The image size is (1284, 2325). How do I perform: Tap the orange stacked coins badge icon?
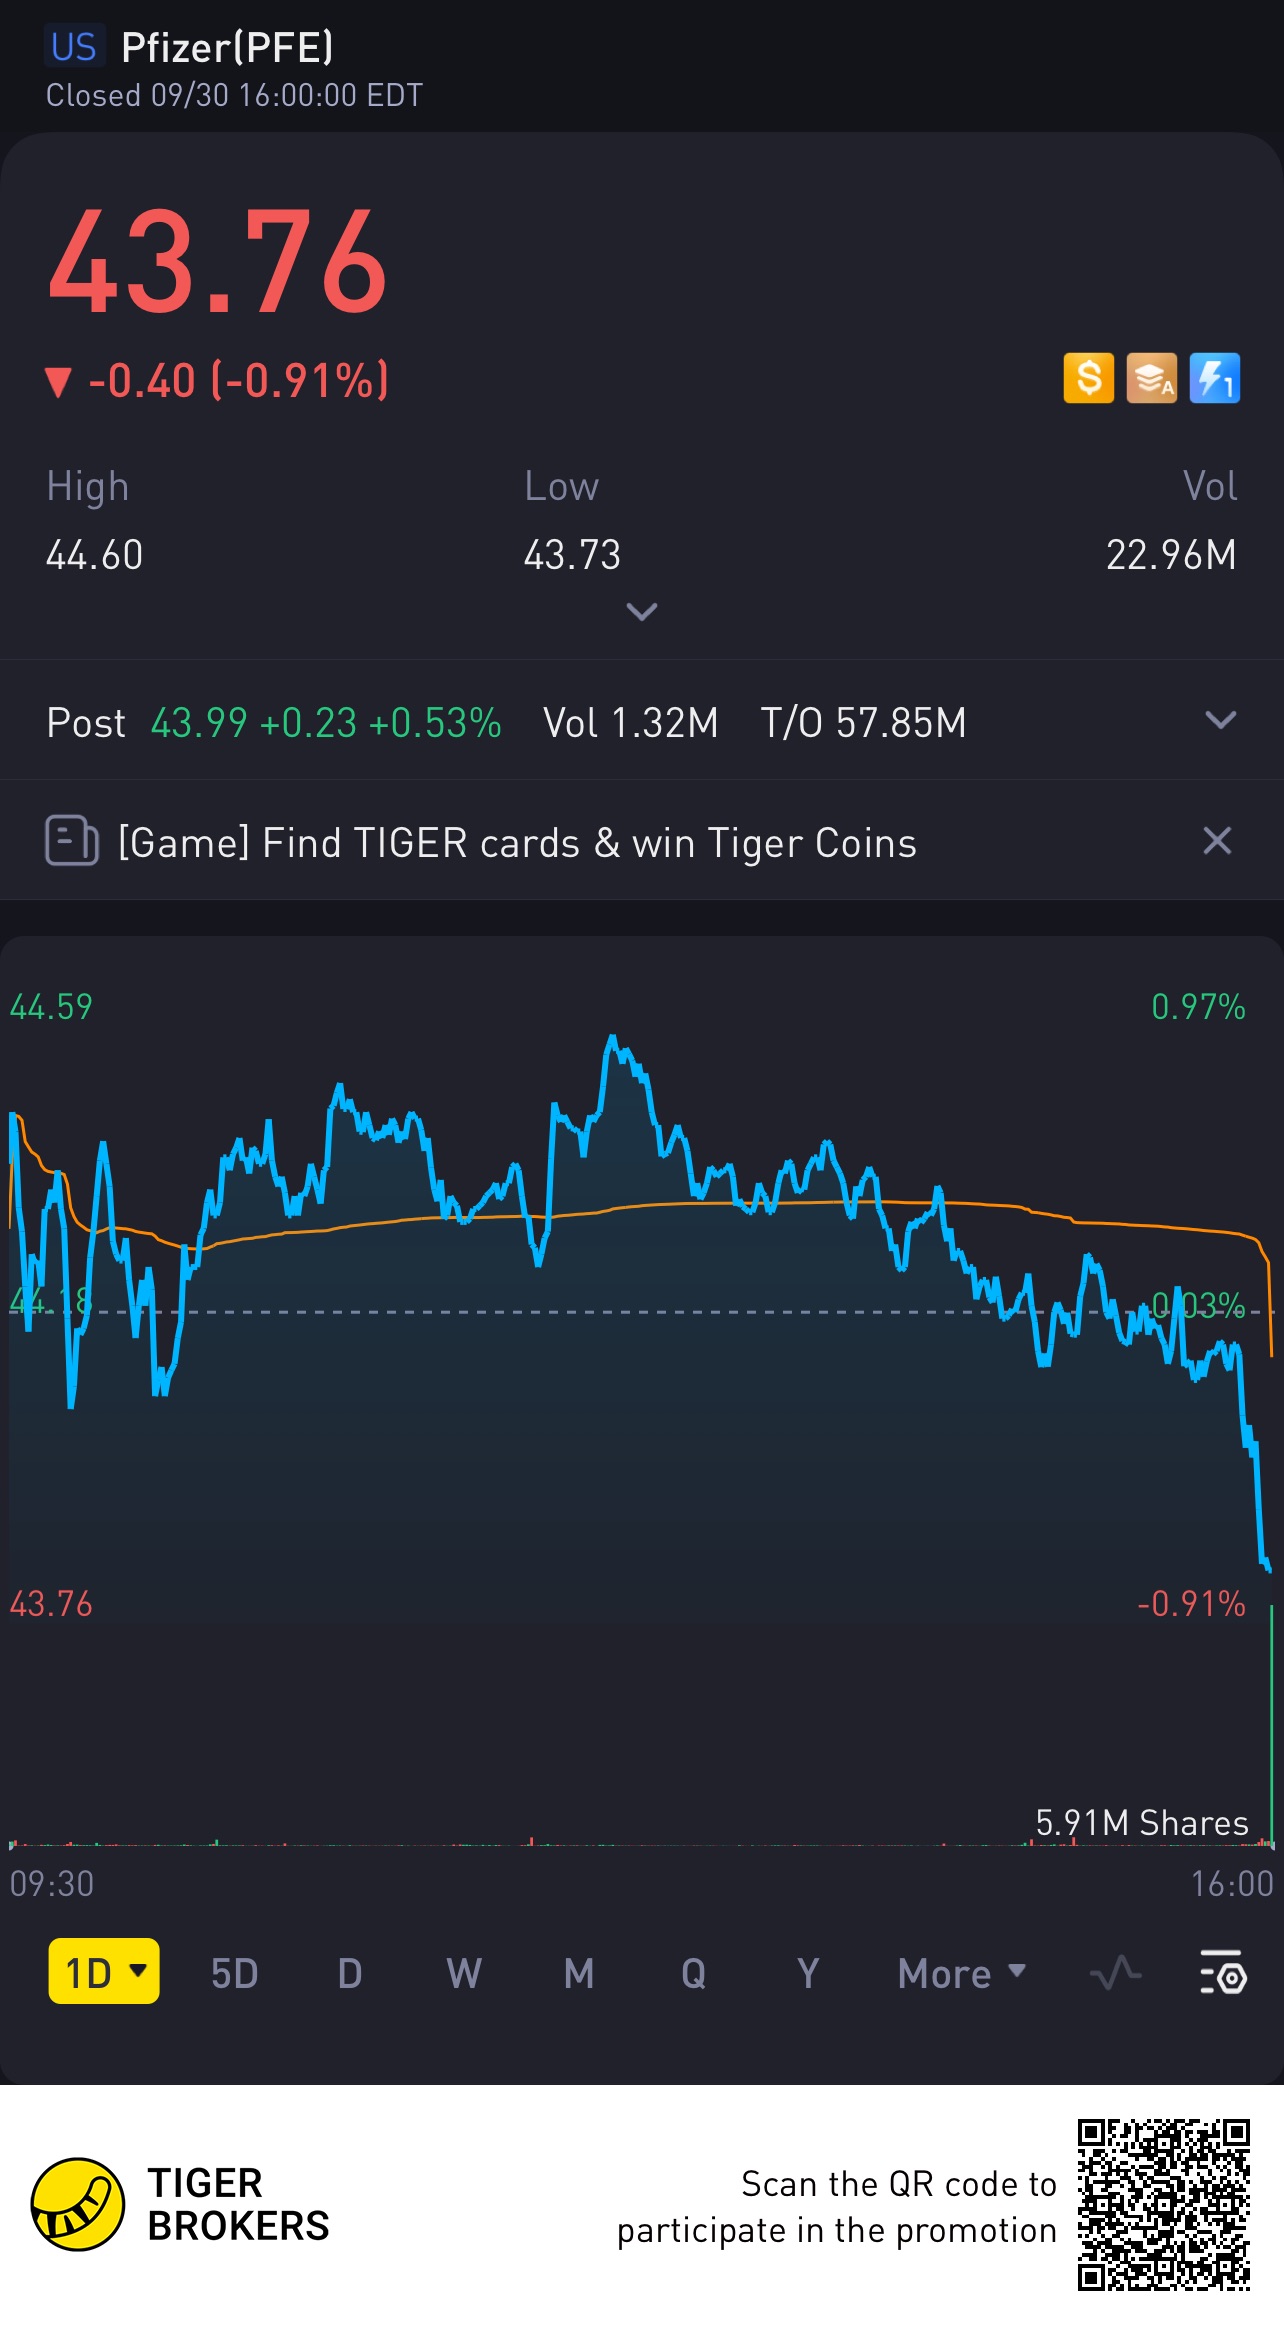pyautogui.click(x=1151, y=378)
